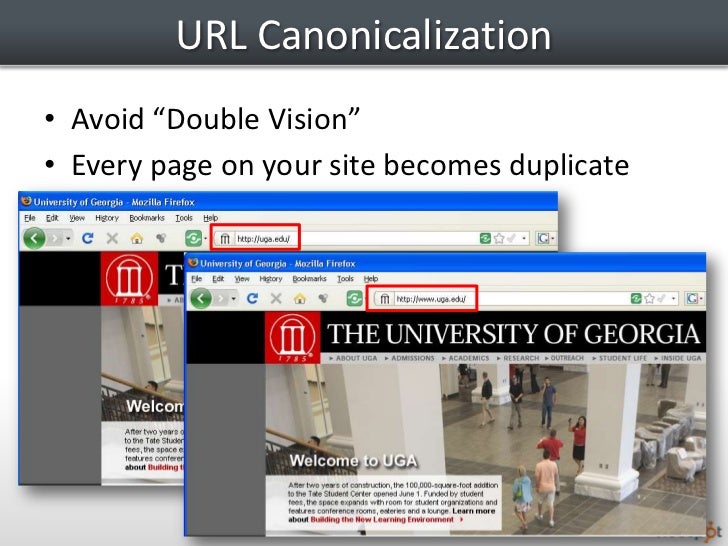
Task: Click Google search engine icon in front window
Action: point(692,299)
